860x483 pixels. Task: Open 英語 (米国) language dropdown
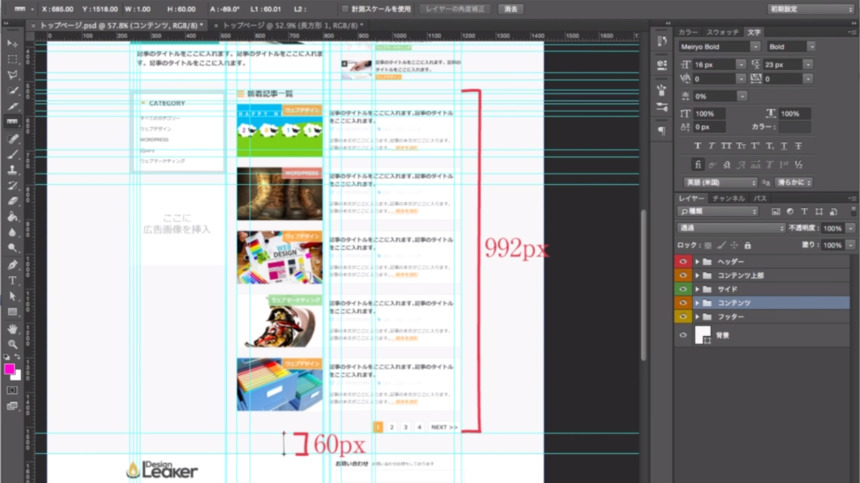pyautogui.click(x=720, y=183)
